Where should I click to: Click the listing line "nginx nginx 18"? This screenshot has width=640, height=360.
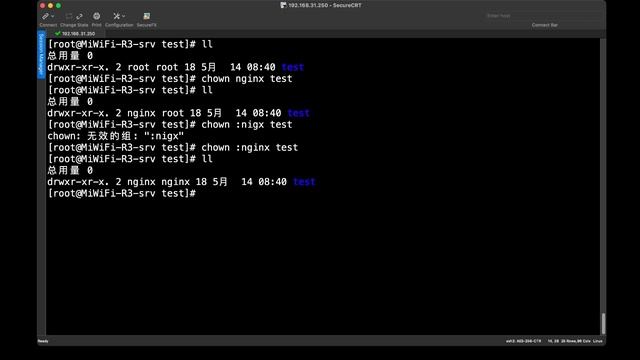pyautogui.click(x=181, y=182)
